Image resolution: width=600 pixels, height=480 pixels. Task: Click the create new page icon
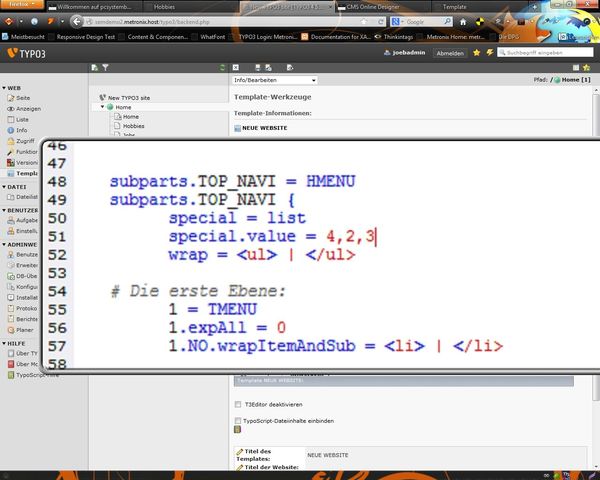[92, 68]
